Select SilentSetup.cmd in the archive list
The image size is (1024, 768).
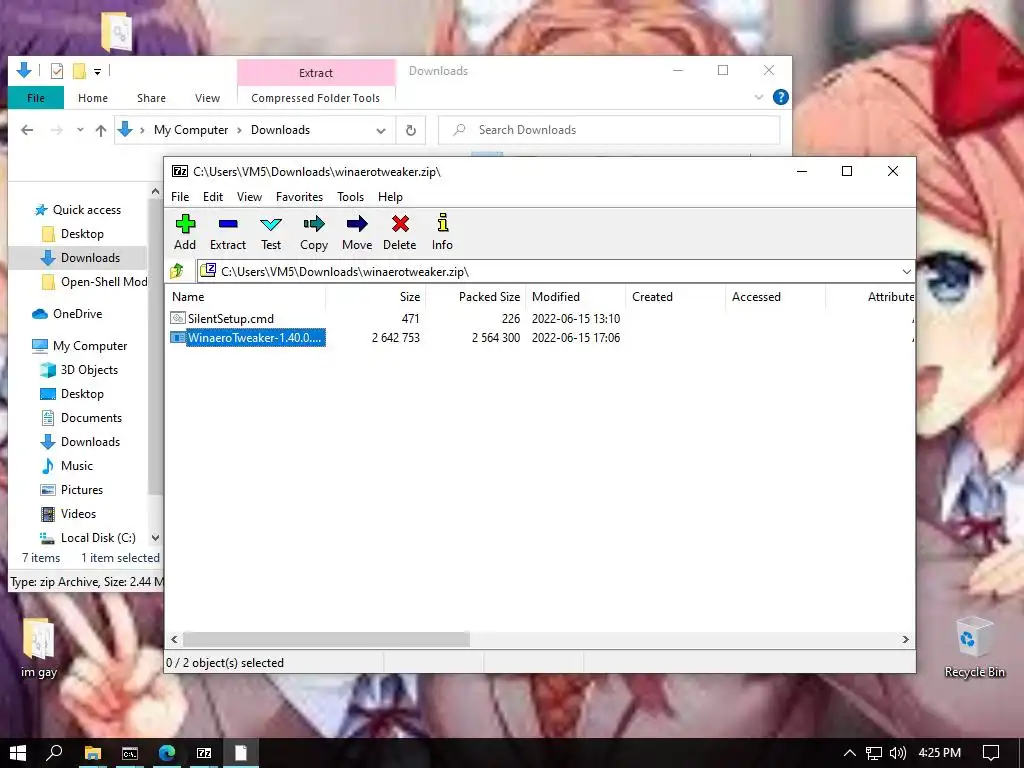pos(231,319)
